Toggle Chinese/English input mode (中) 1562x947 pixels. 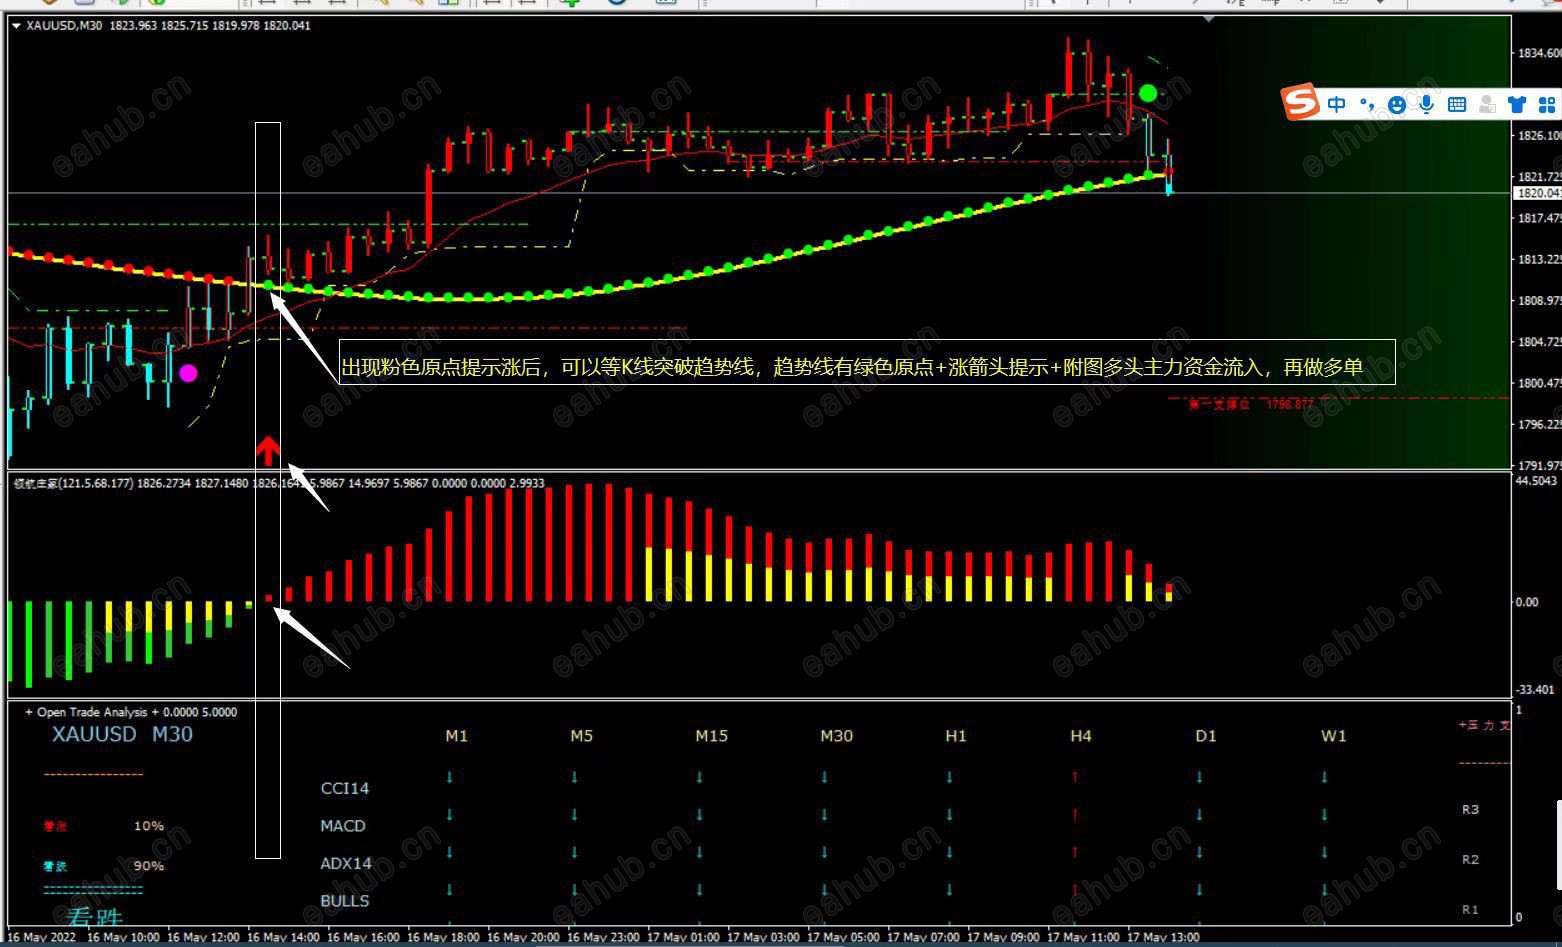pos(1337,104)
